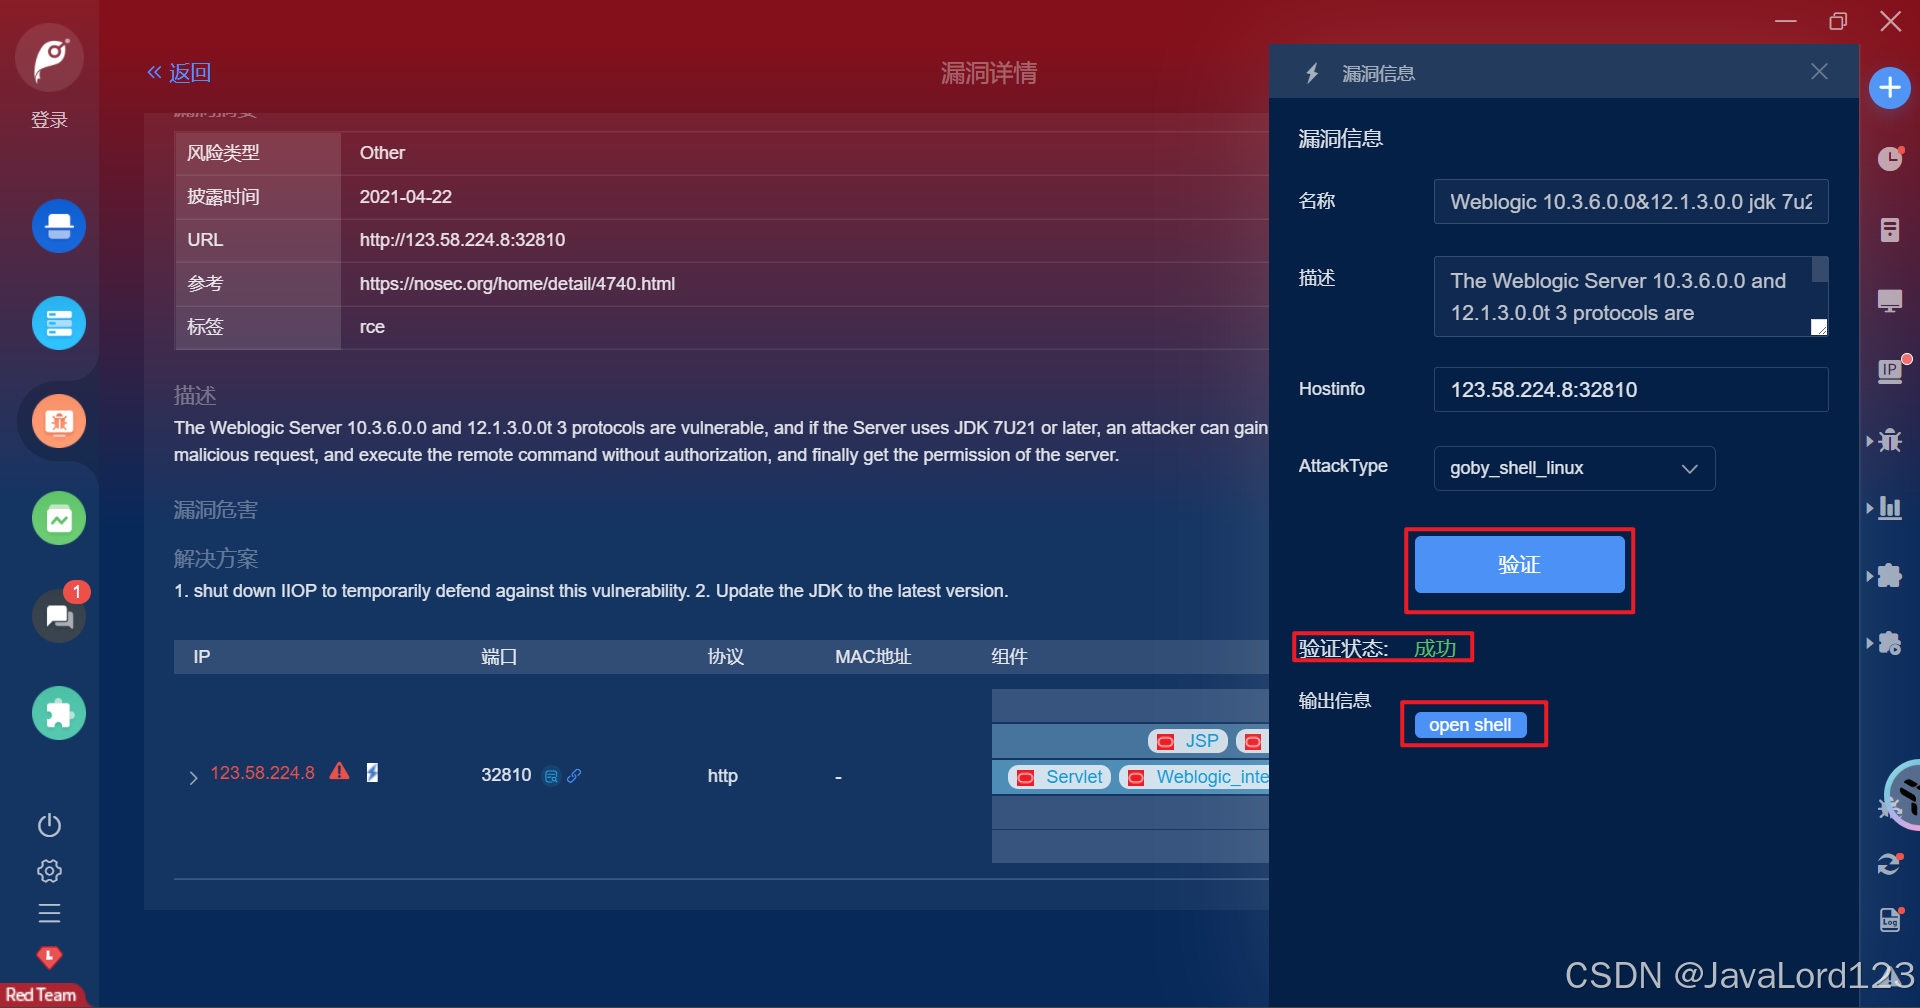This screenshot has width=1920, height=1008.
Task: Click the 端口 column header
Action: point(499,657)
